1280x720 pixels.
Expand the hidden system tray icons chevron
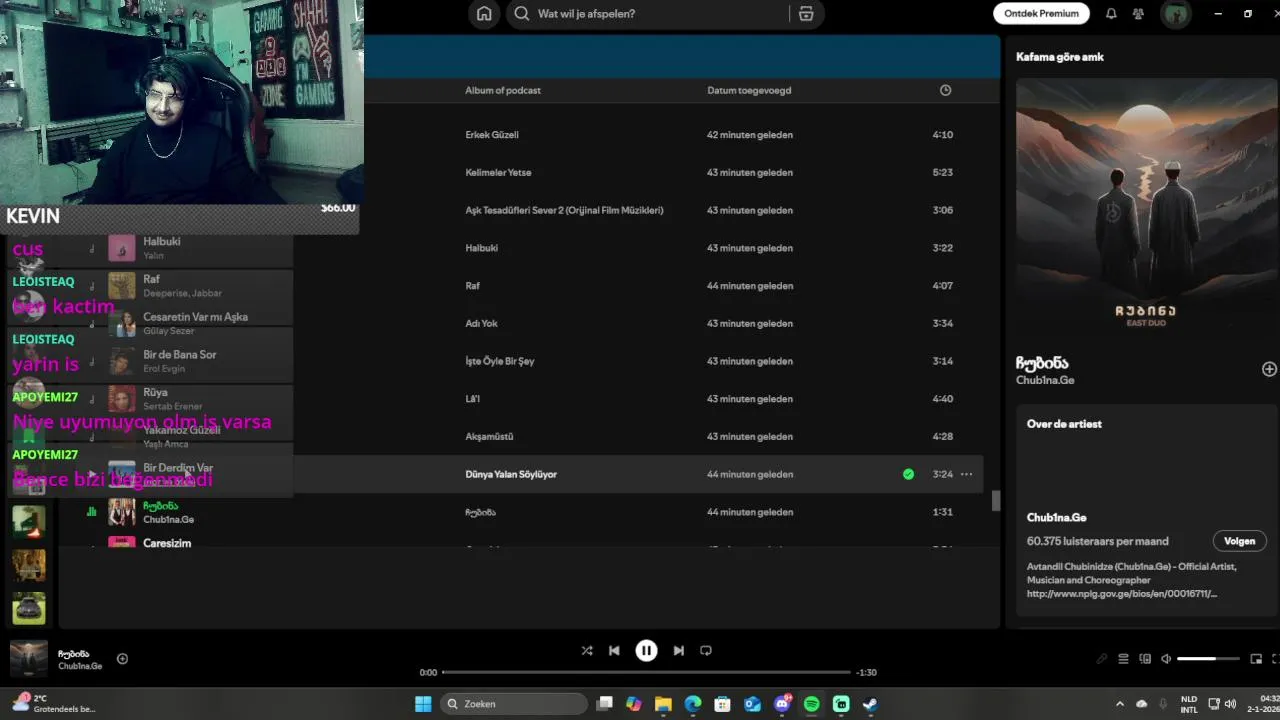click(x=1119, y=704)
